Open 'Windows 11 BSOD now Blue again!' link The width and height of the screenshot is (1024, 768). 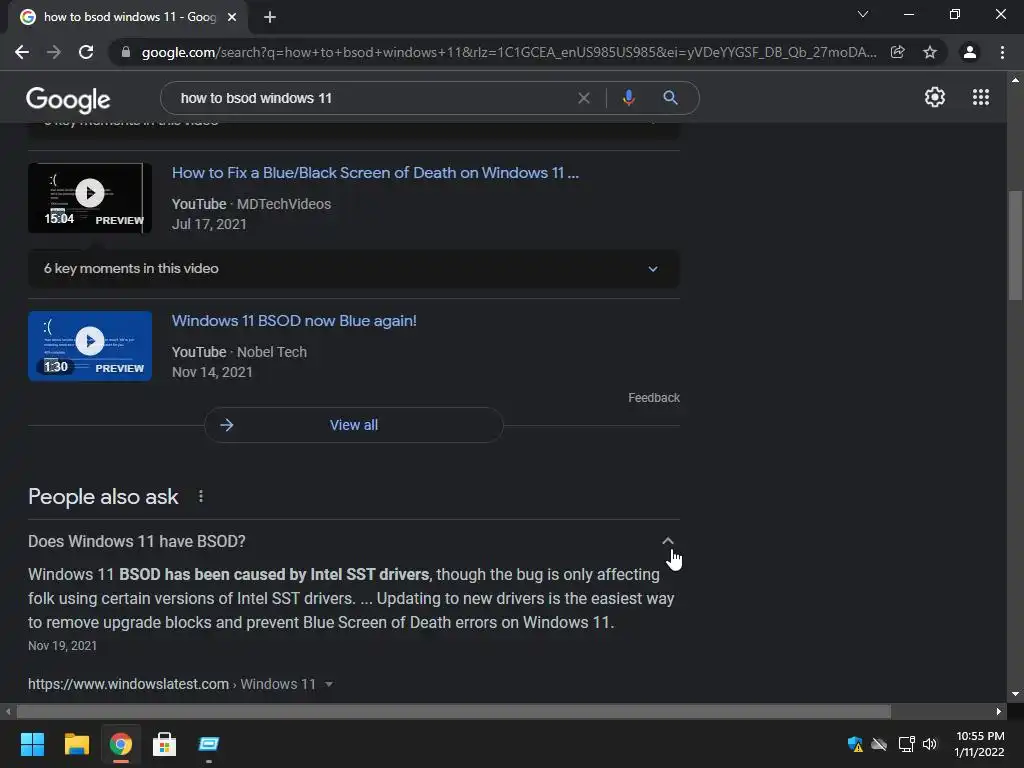[x=294, y=321]
